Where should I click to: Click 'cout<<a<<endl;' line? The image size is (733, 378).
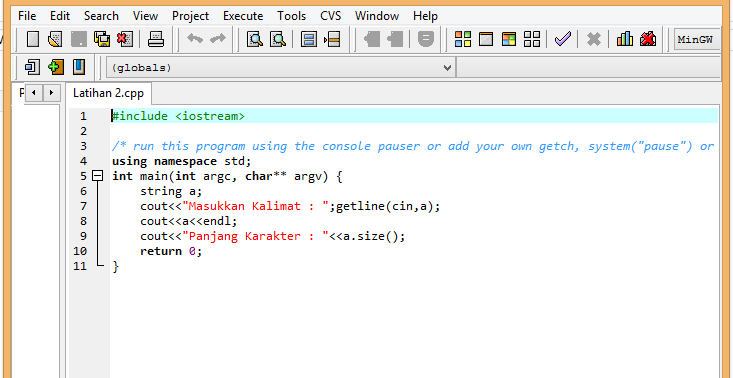(x=189, y=221)
